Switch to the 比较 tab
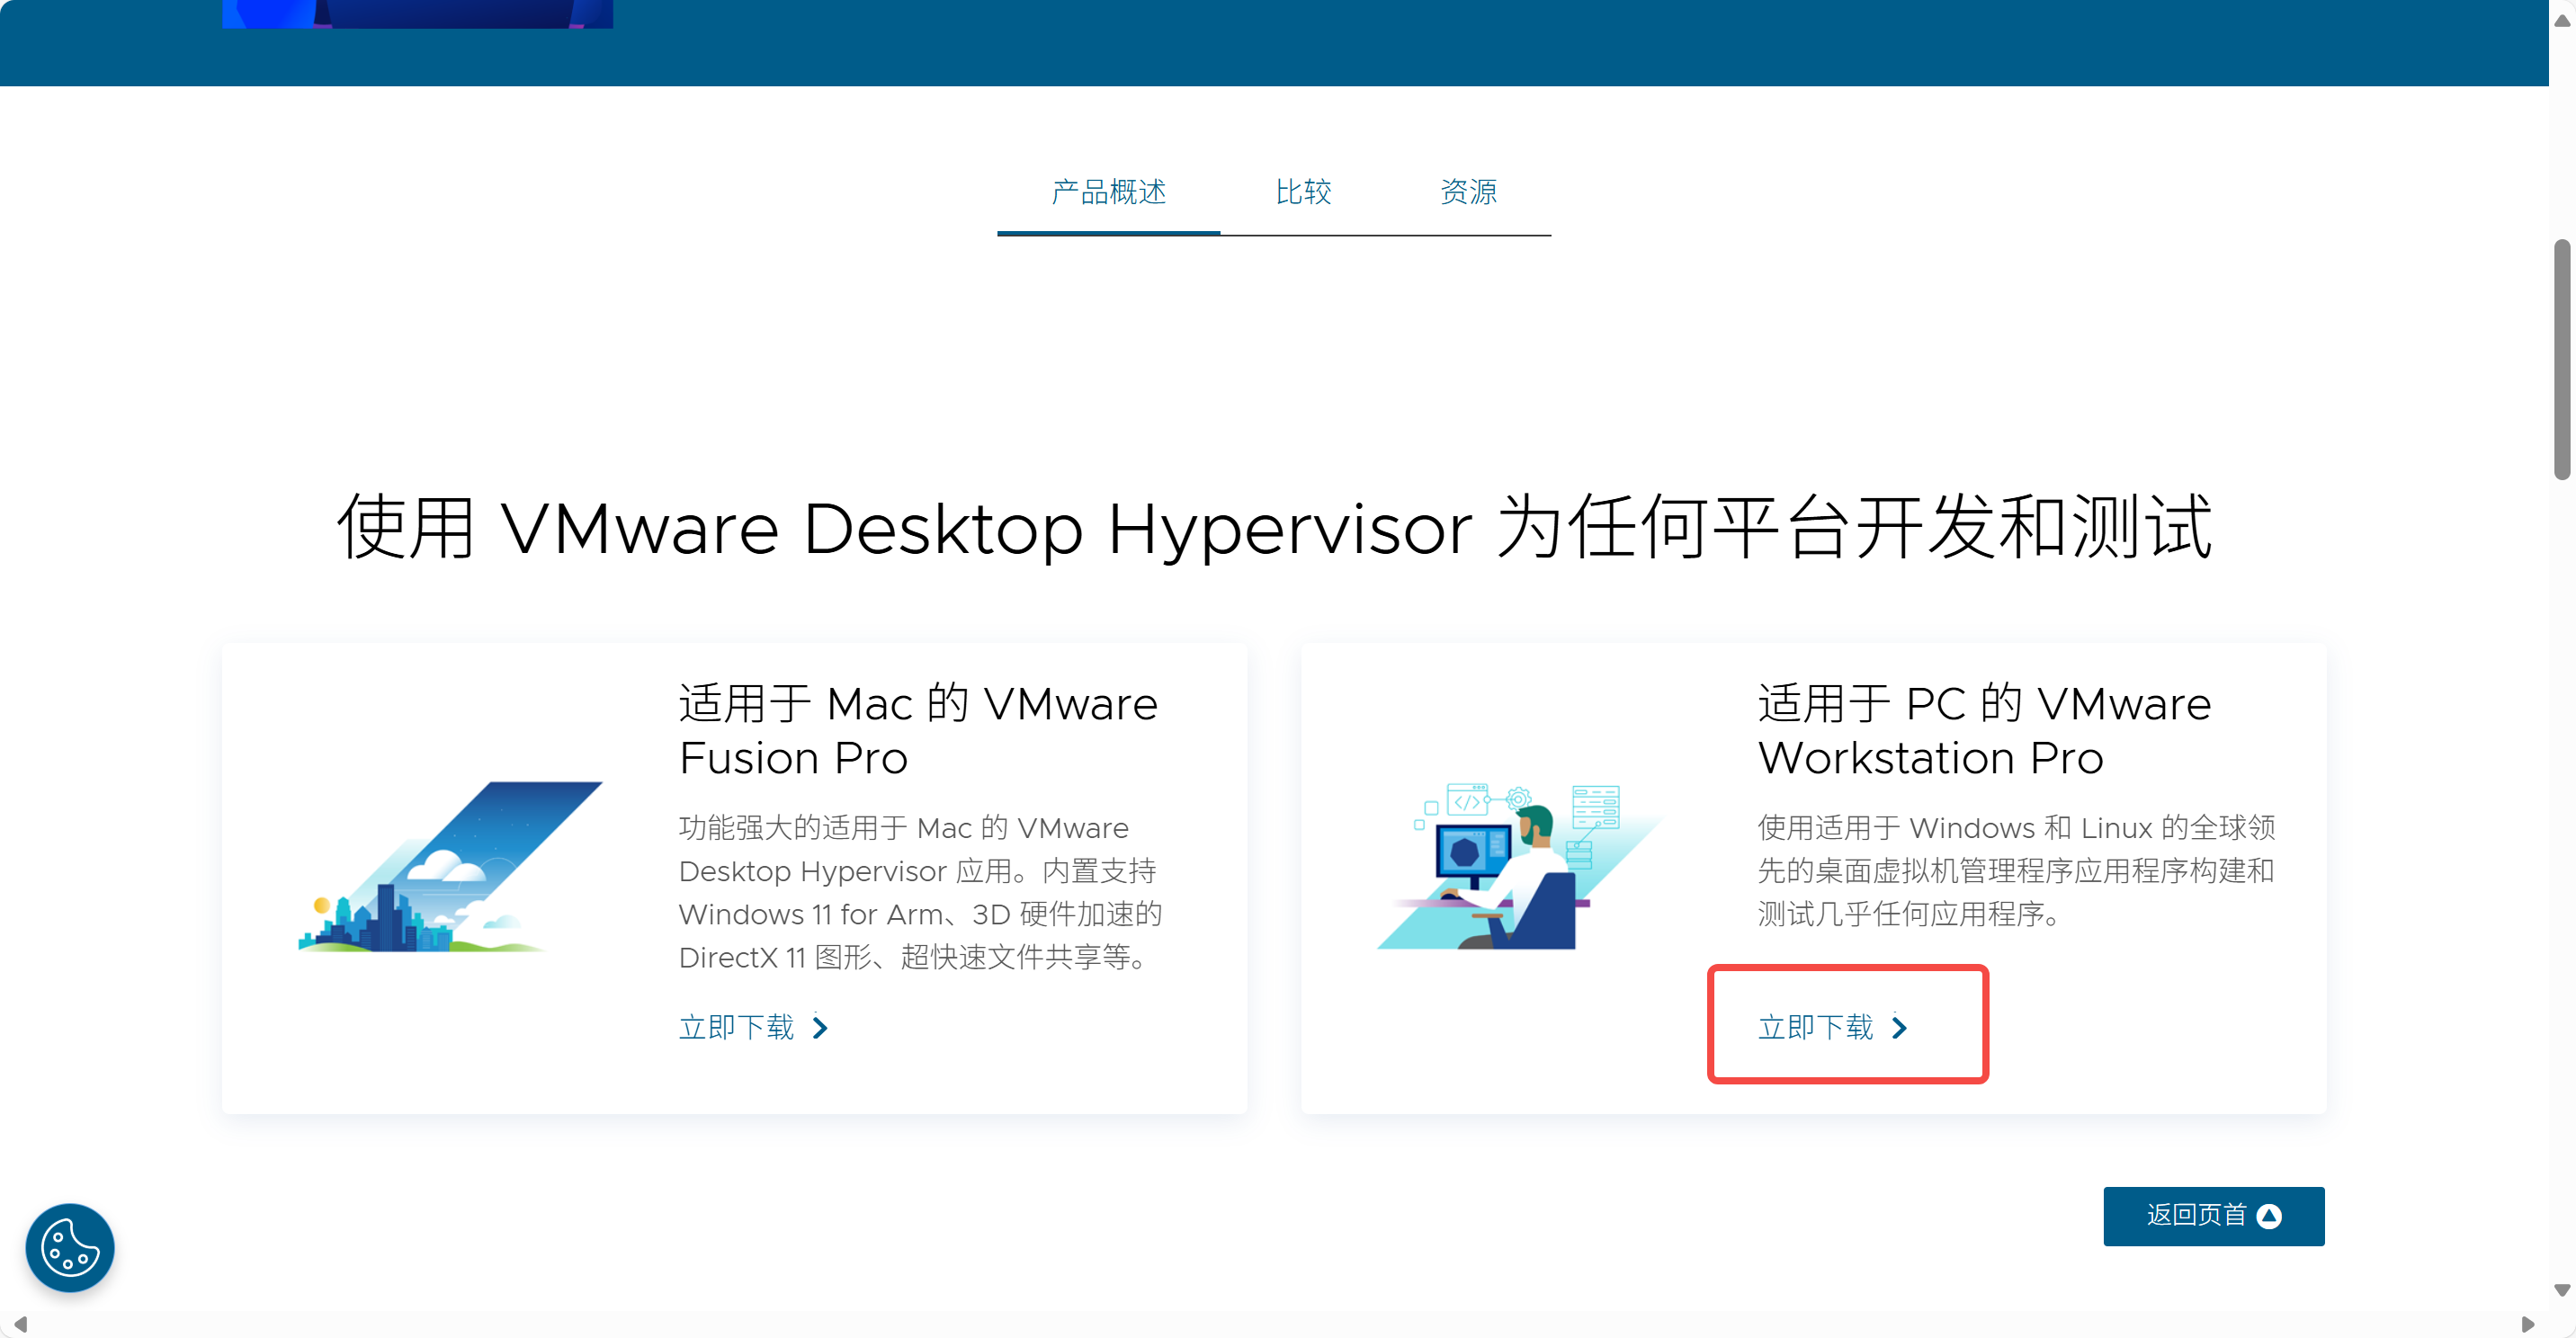Viewport: 2576px width, 1338px height. coord(1303,192)
